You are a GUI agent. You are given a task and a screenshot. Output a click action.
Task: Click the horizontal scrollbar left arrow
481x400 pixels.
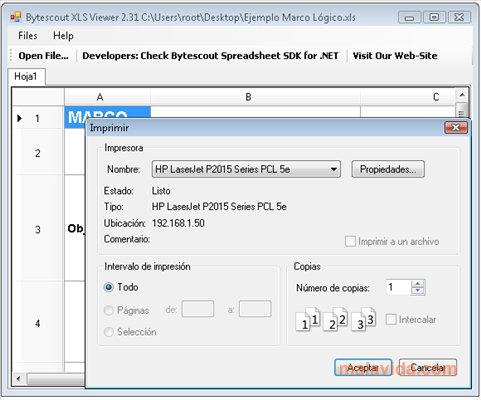pyautogui.click(x=19, y=379)
